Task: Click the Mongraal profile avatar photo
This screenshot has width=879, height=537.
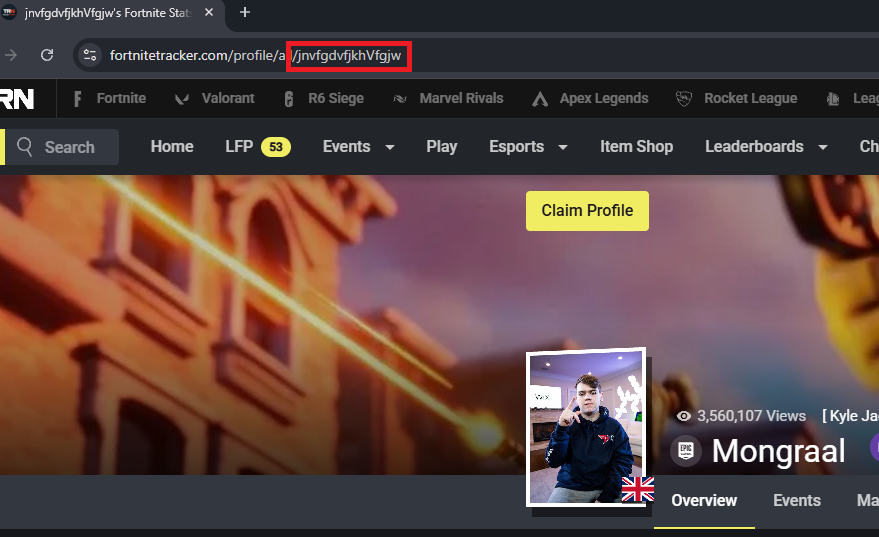Action: (586, 427)
